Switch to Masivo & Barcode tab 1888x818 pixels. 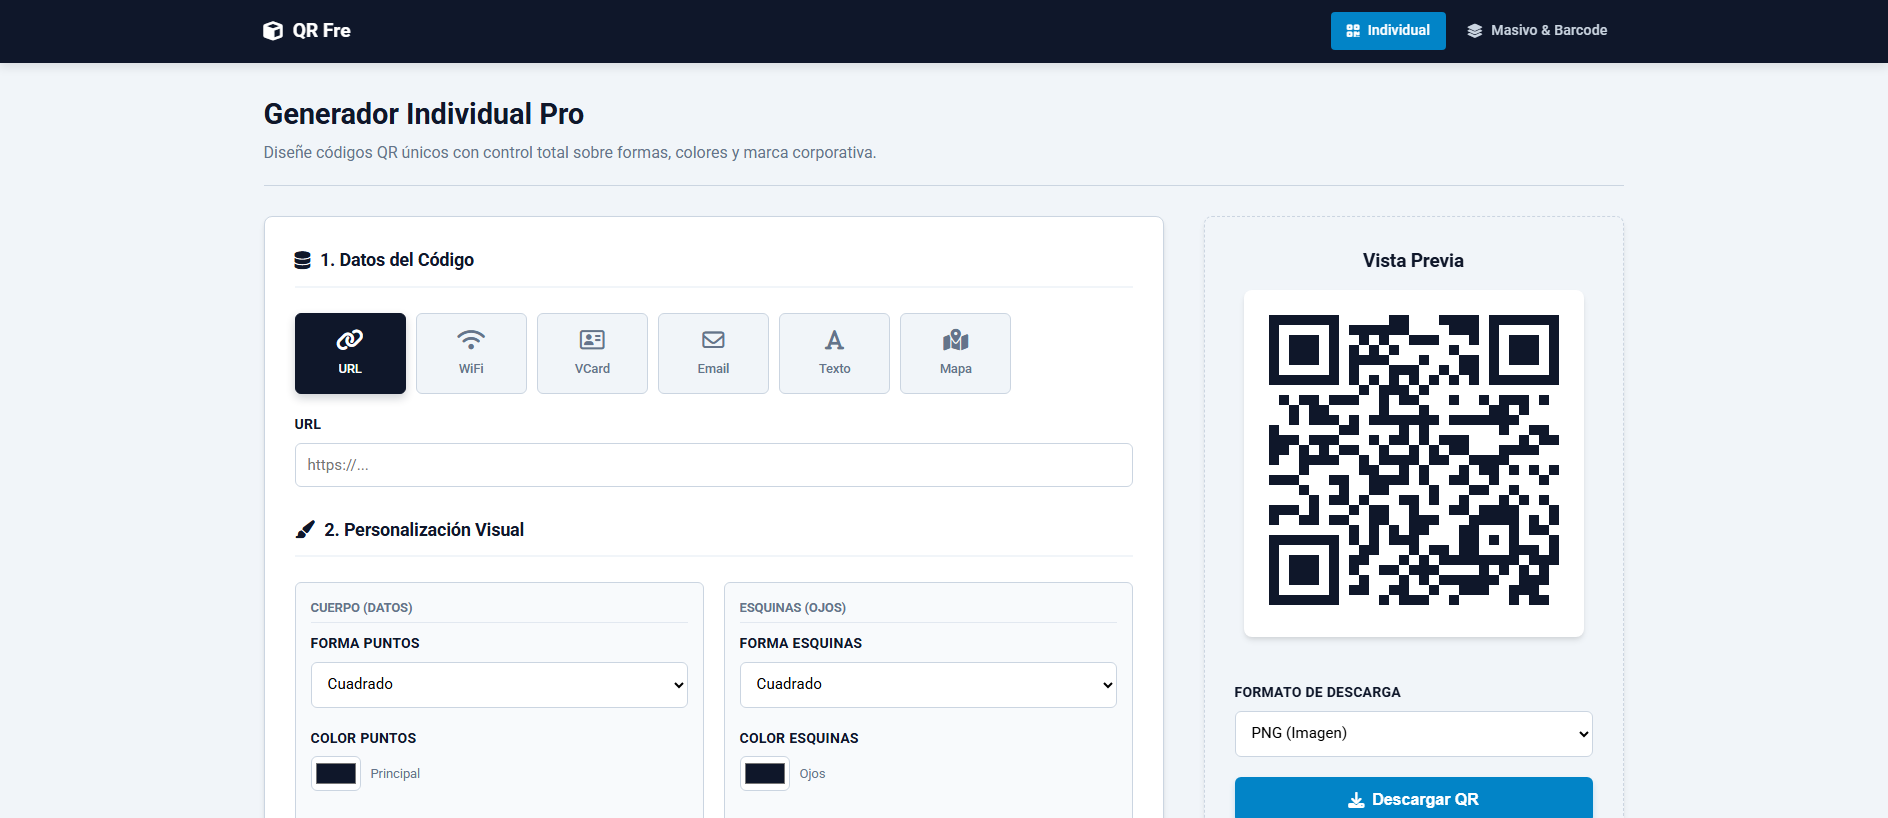(x=1537, y=31)
